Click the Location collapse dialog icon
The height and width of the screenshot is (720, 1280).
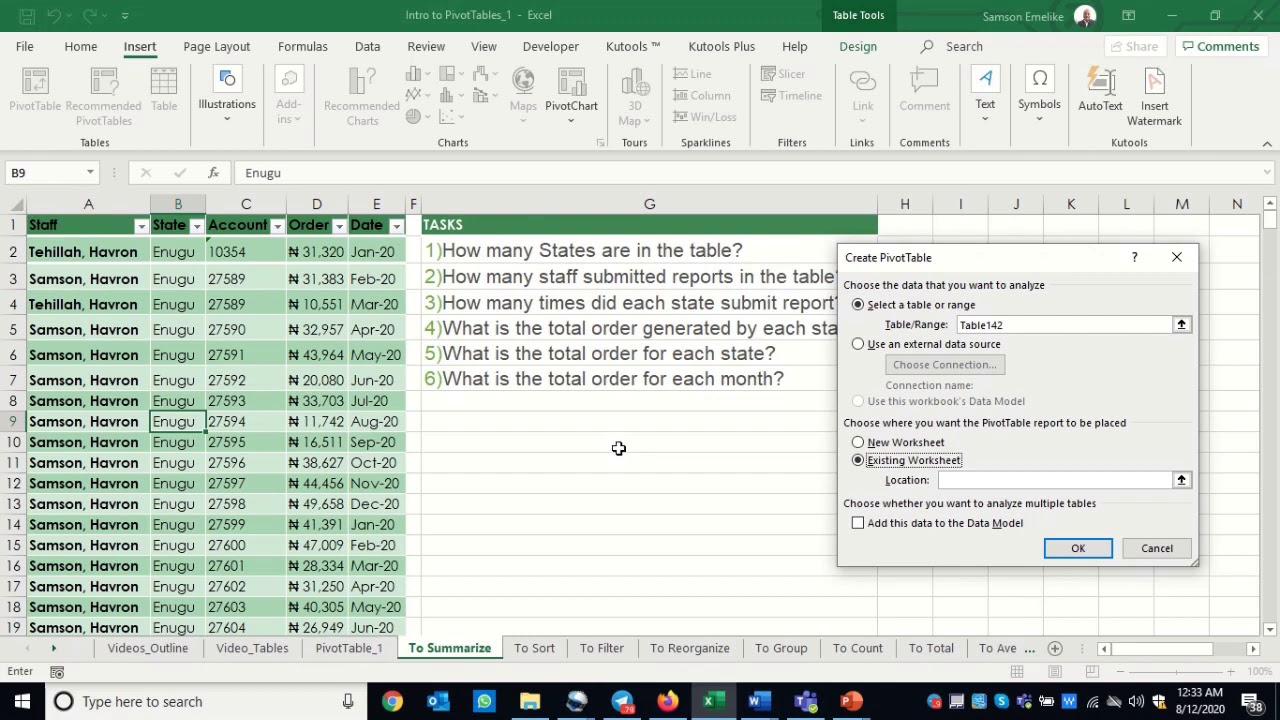coord(1181,480)
